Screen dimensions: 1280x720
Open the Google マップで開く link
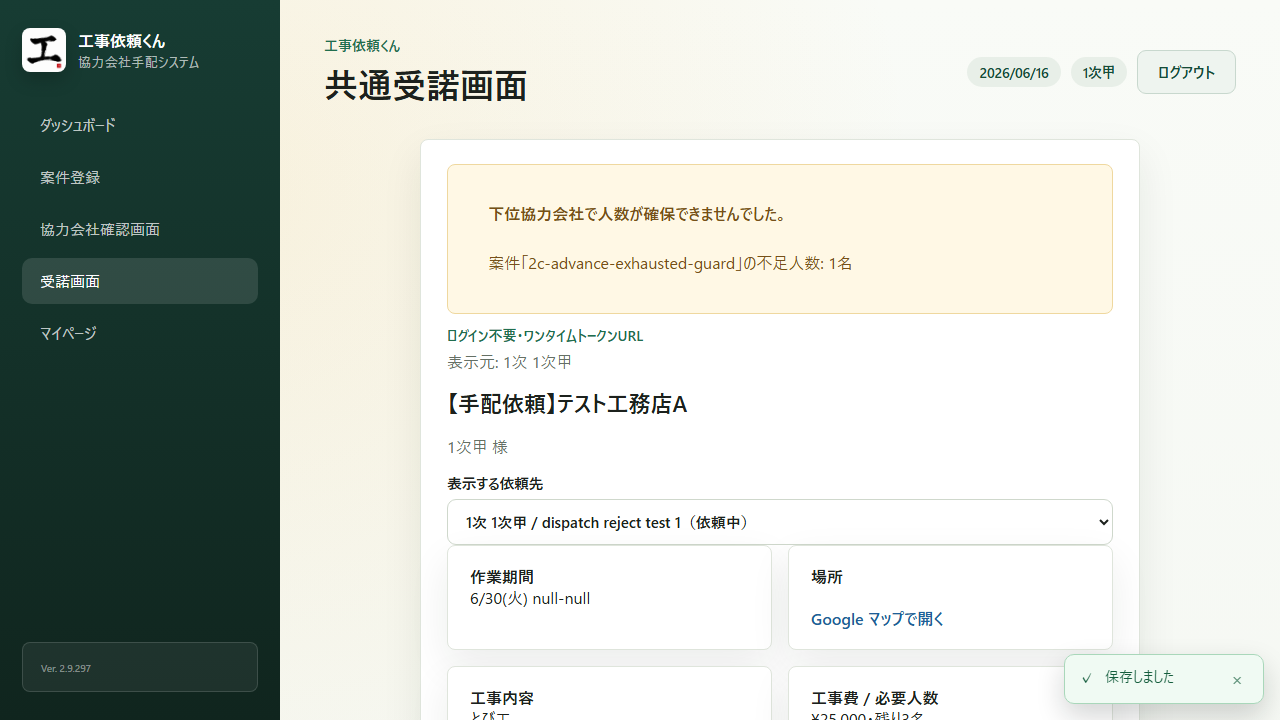pos(878,619)
